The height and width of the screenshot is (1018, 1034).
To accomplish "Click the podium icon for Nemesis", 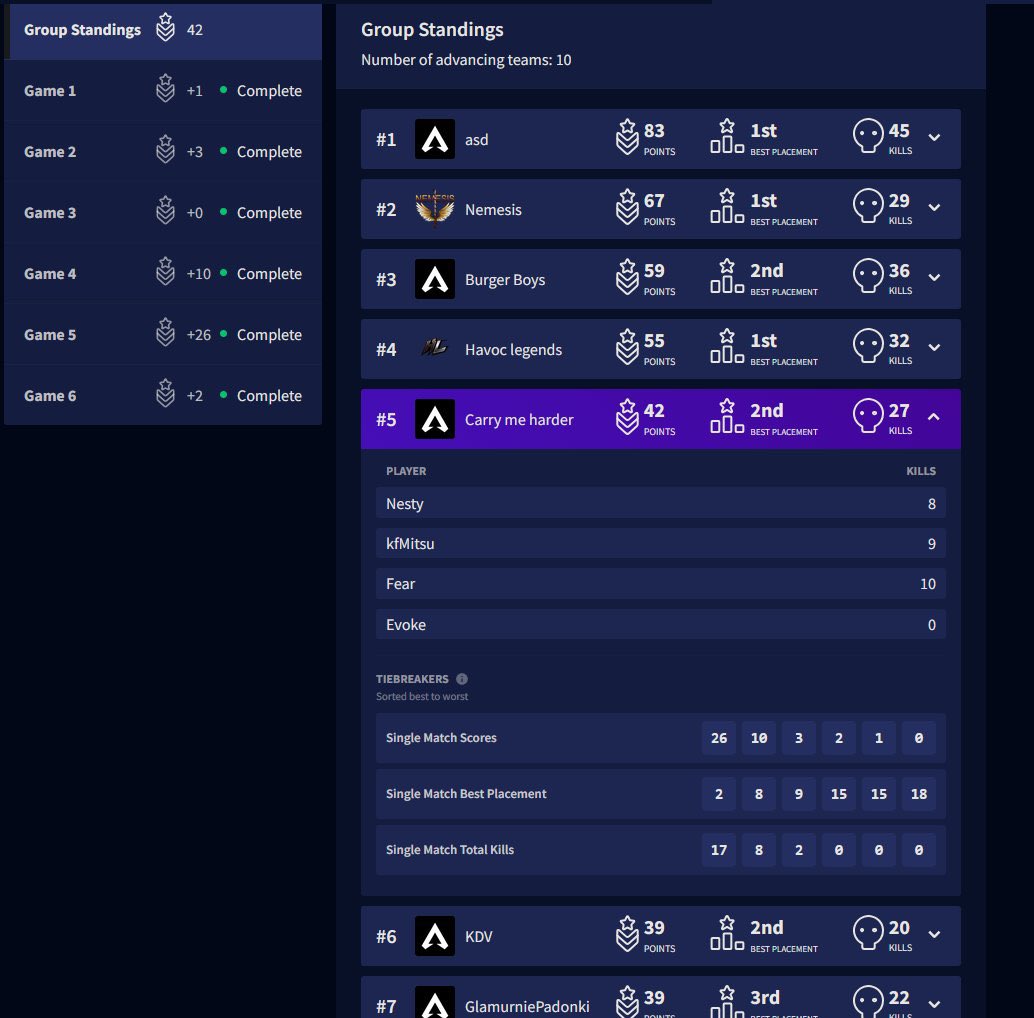I will pos(727,206).
